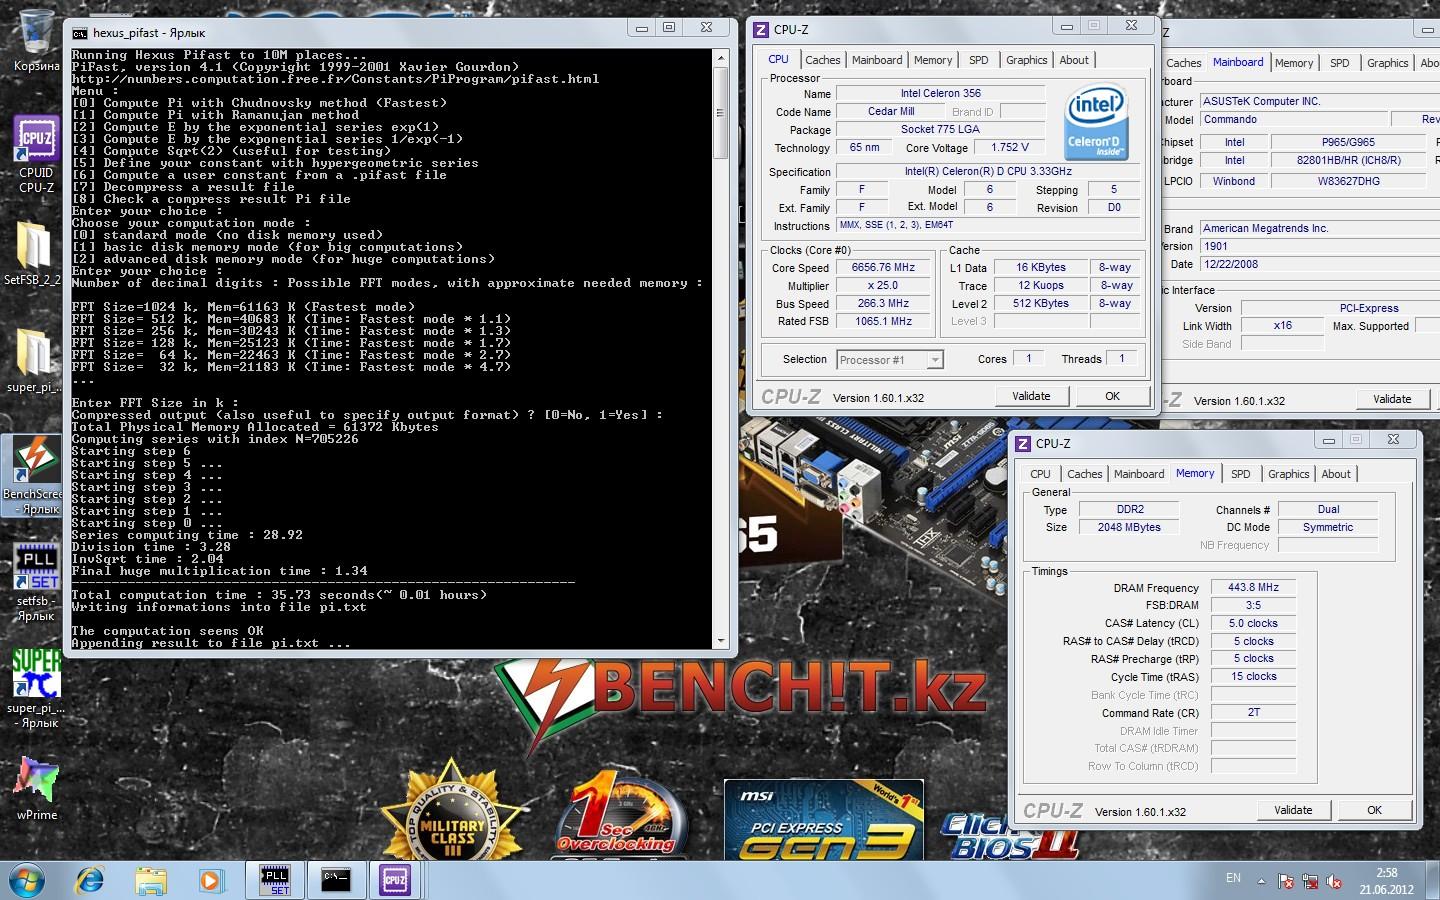Click the console scrollbar down arrow
Screen dimensions: 1440x900
tap(720, 640)
